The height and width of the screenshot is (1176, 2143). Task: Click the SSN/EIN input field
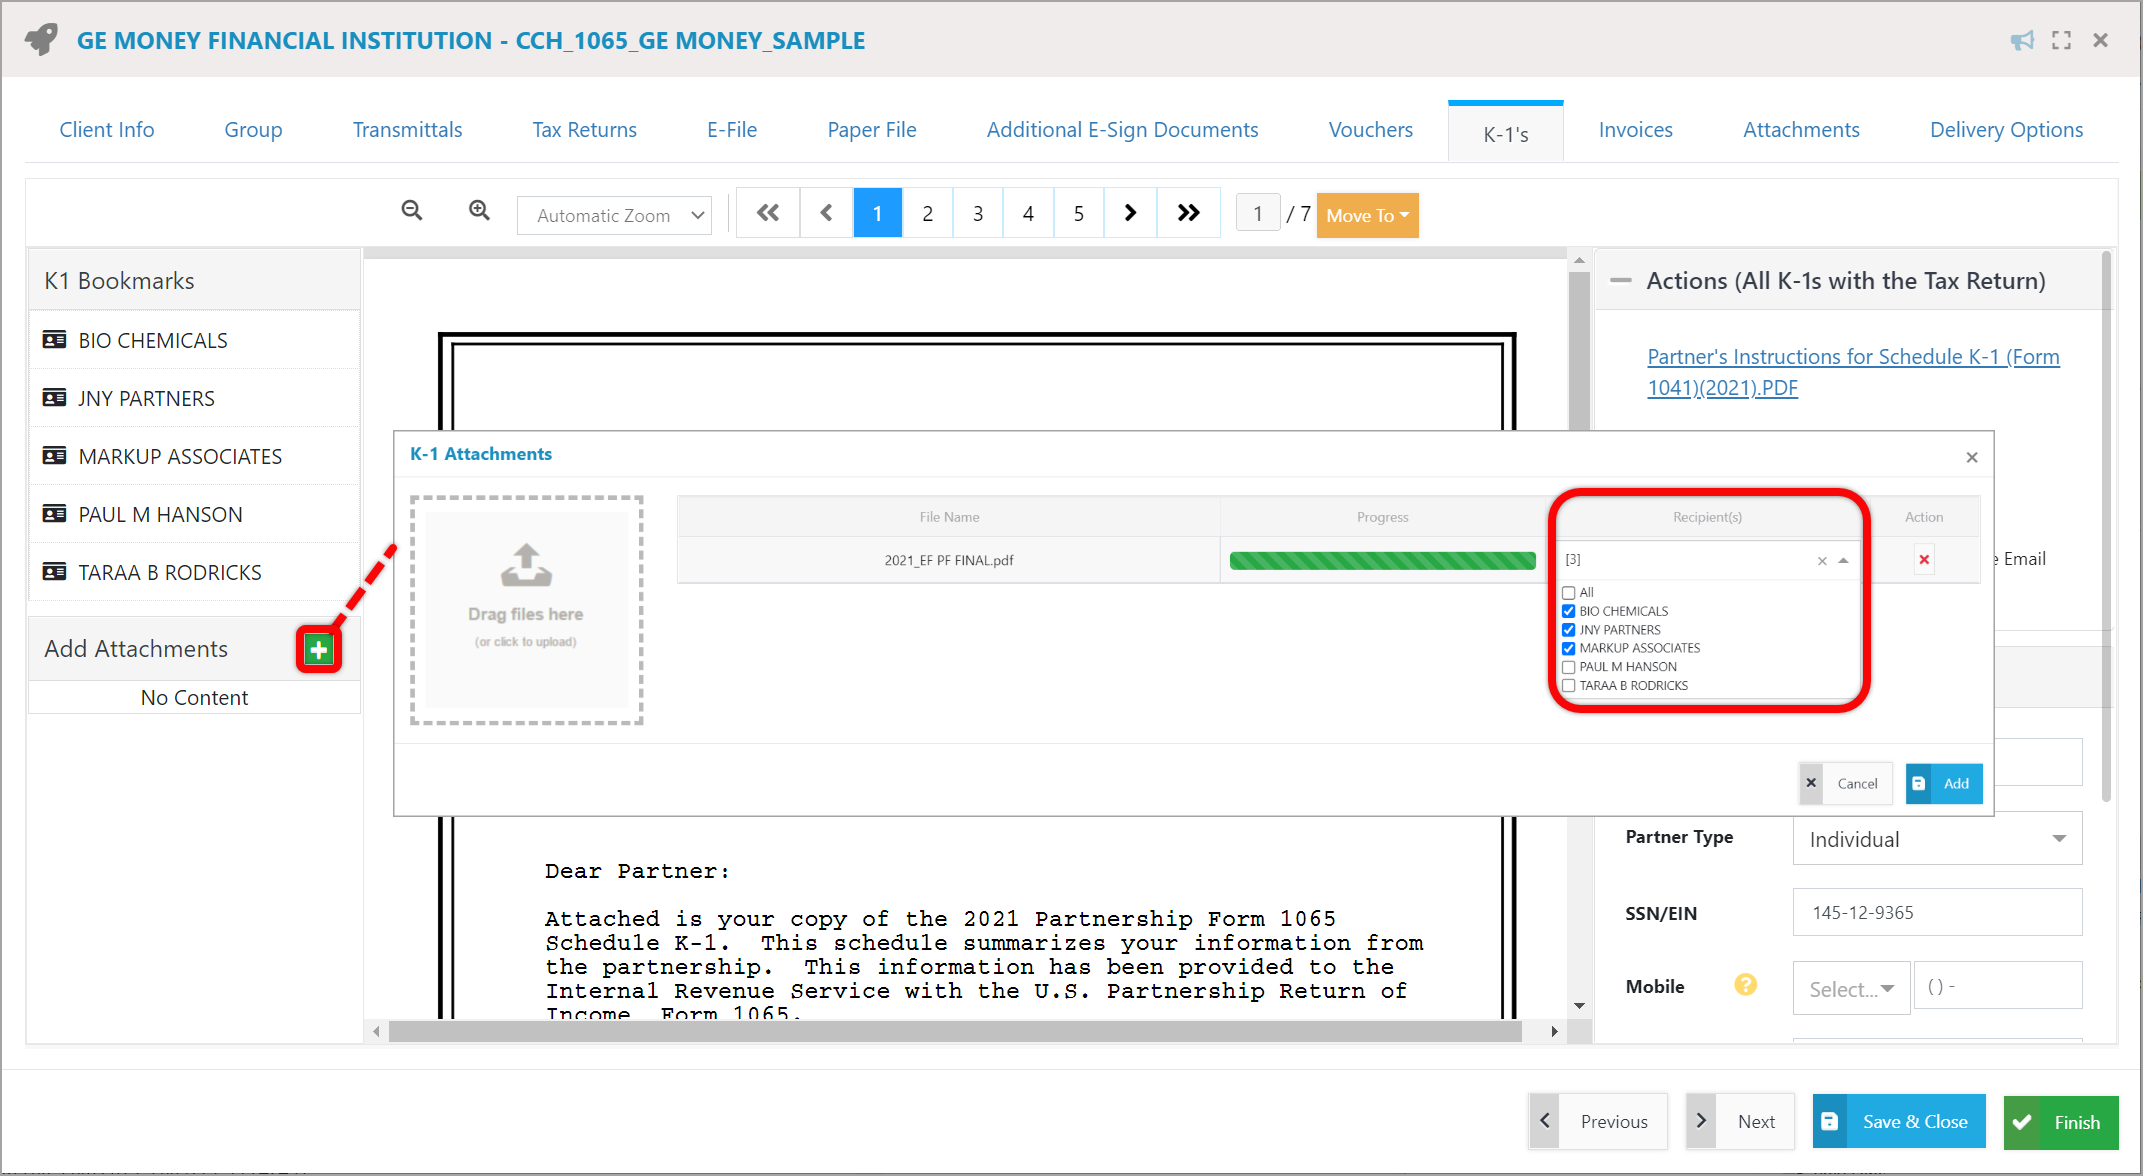pos(1936,912)
